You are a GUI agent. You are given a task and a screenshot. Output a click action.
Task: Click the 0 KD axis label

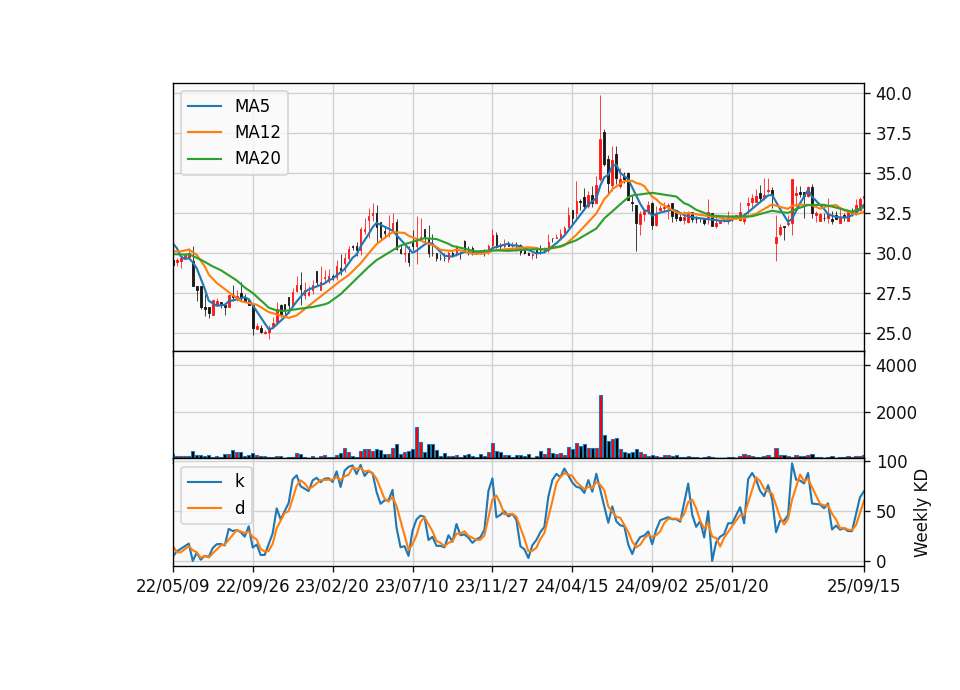[x=880, y=561]
